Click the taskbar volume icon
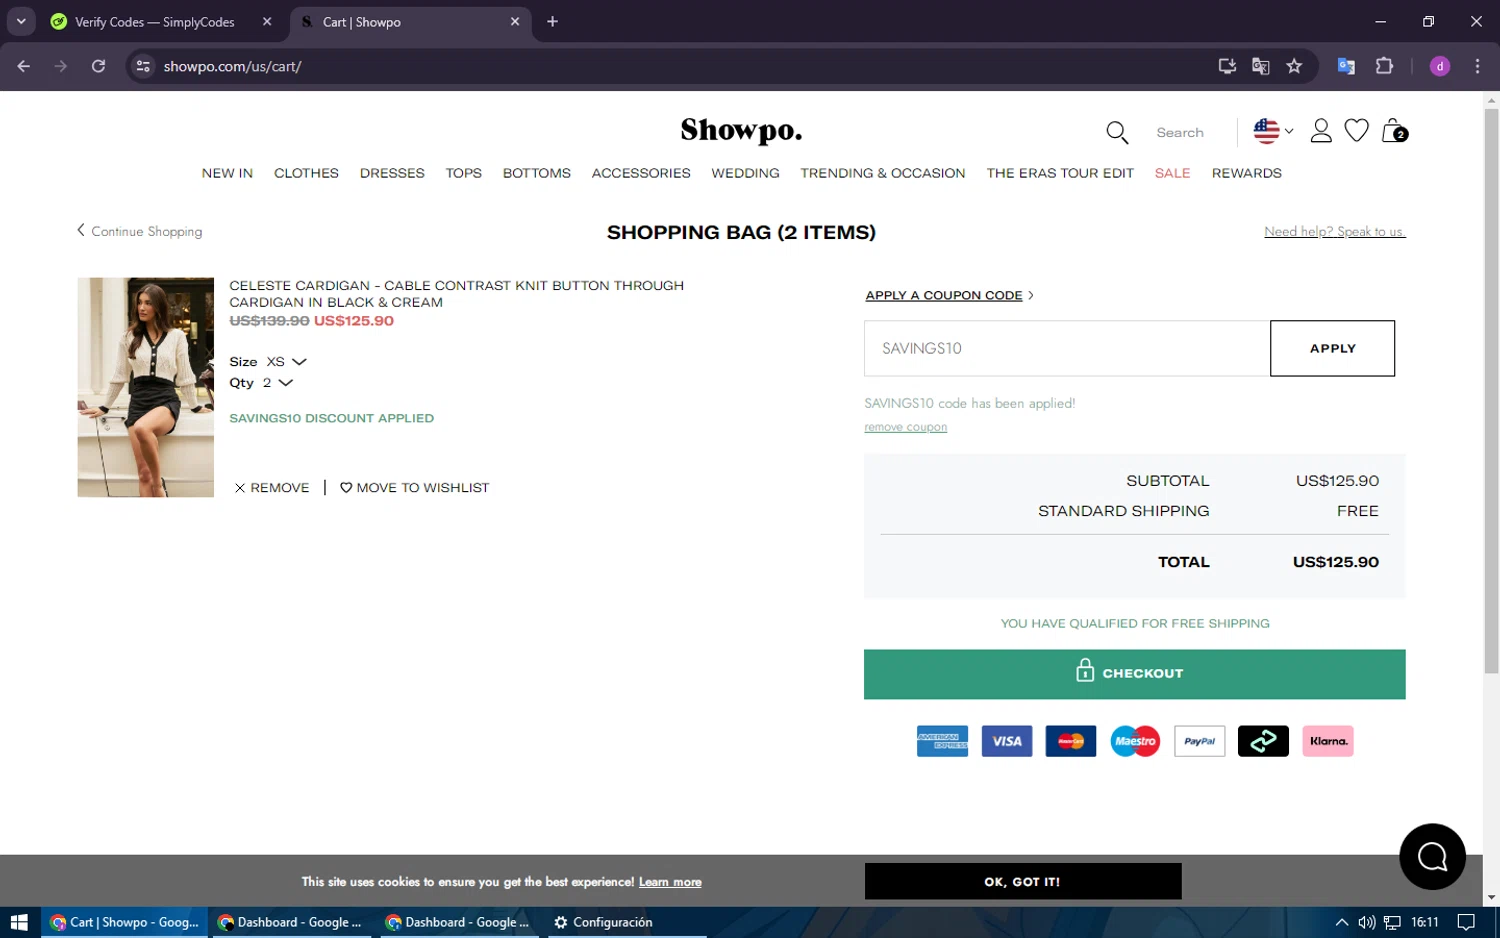 coord(1366,922)
